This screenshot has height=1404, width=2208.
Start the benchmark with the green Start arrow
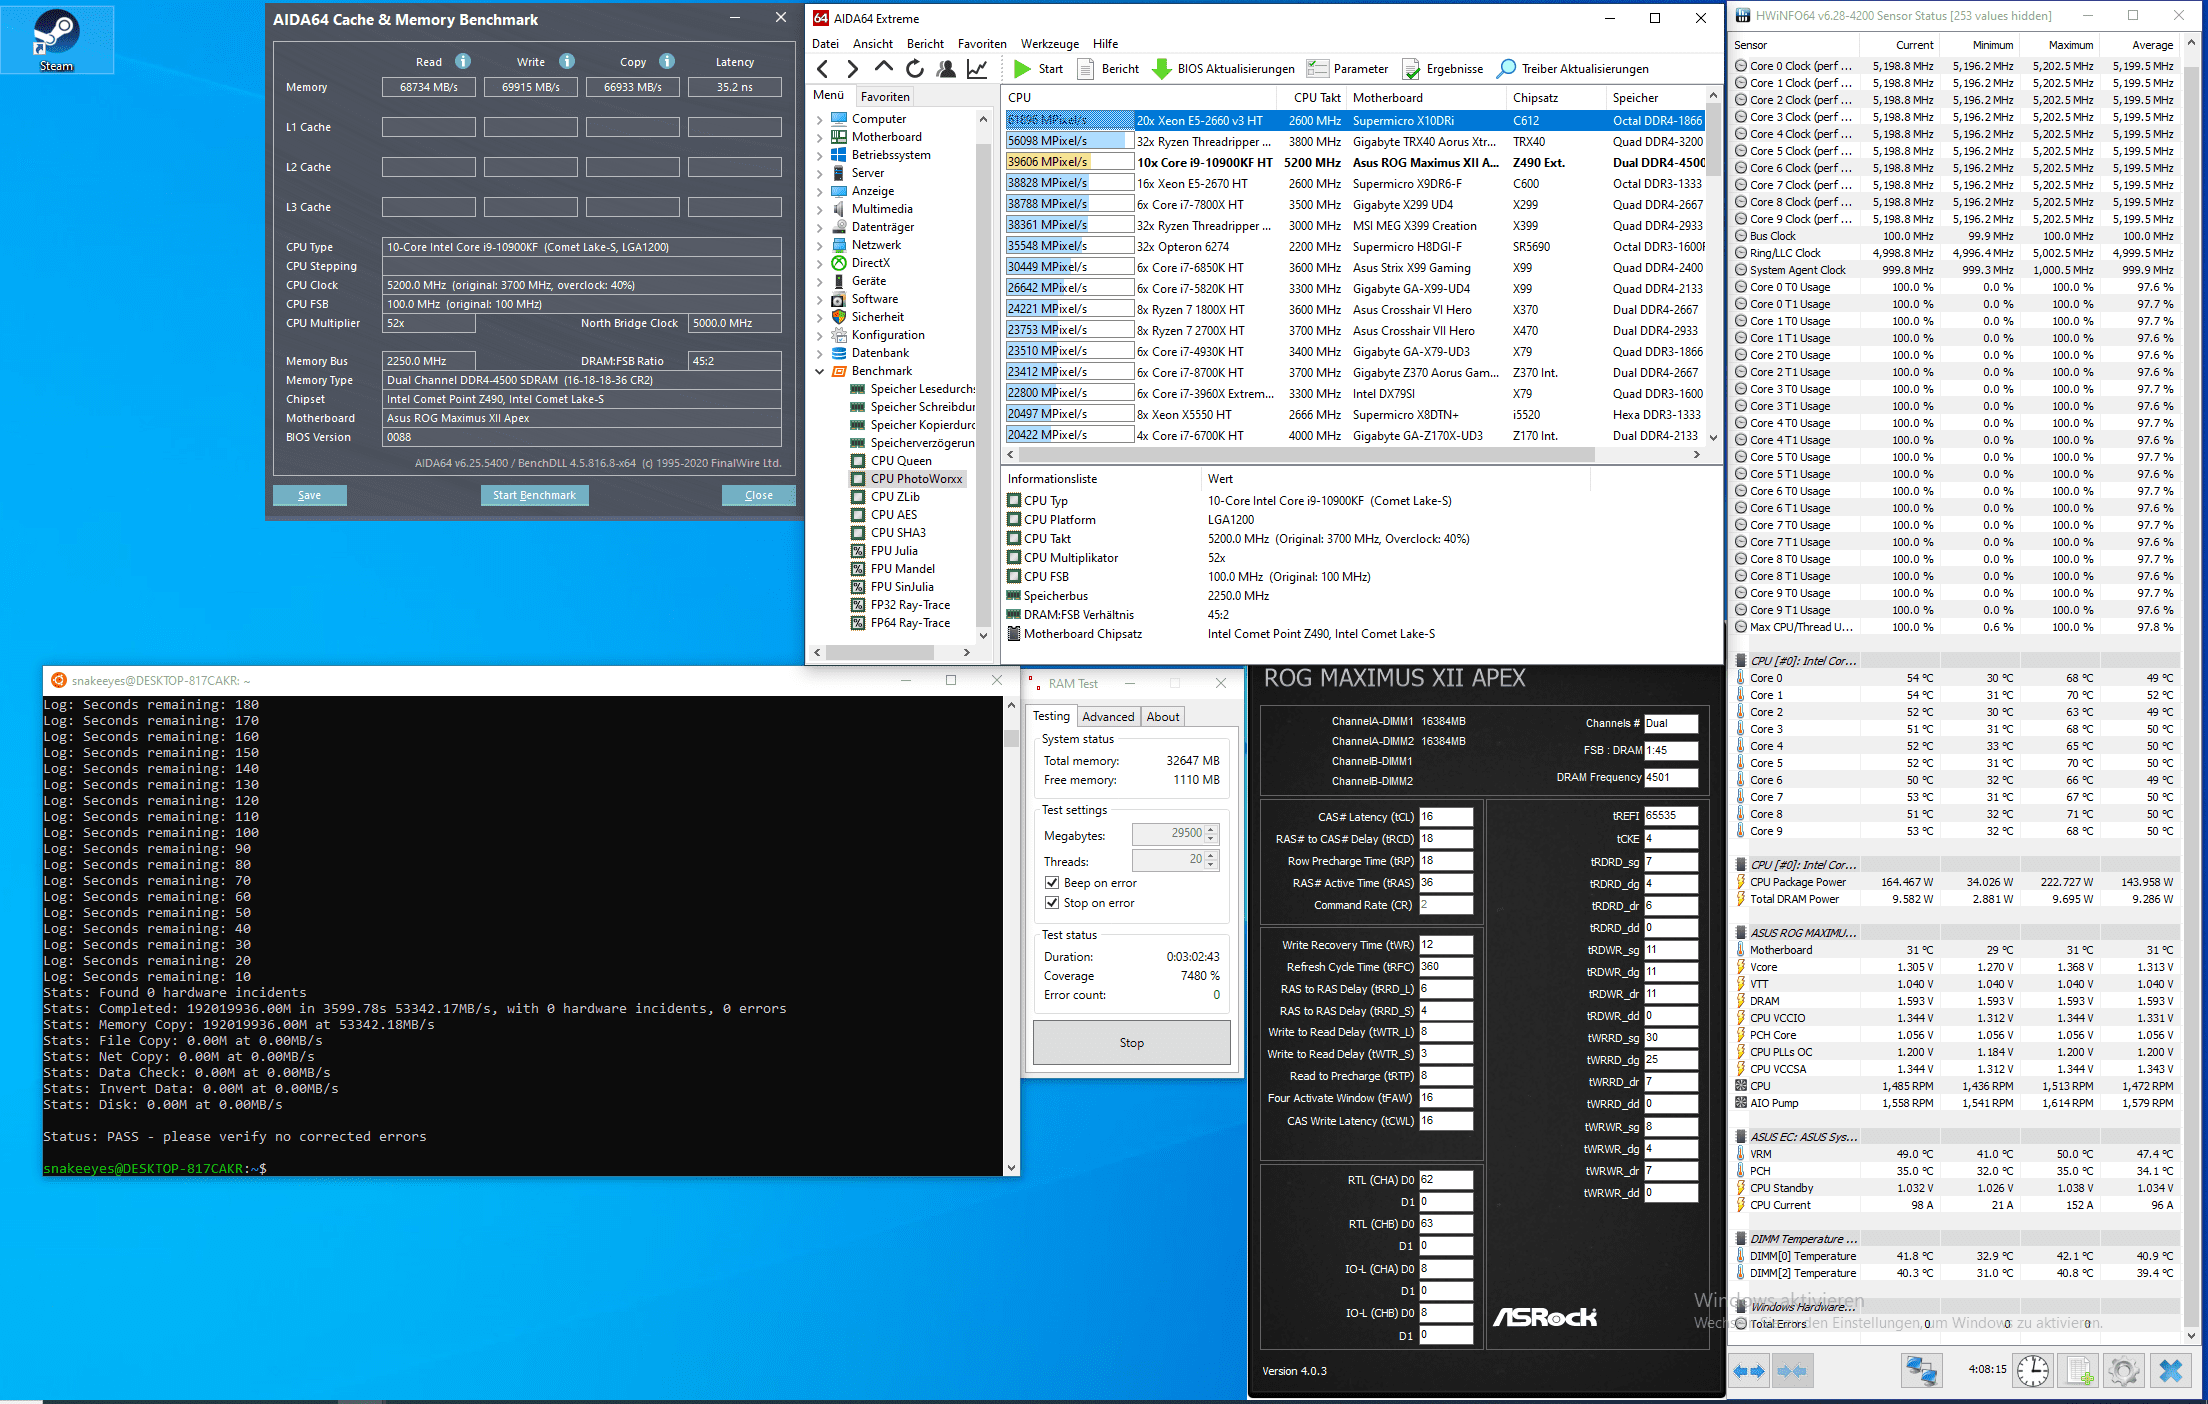coord(1038,69)
